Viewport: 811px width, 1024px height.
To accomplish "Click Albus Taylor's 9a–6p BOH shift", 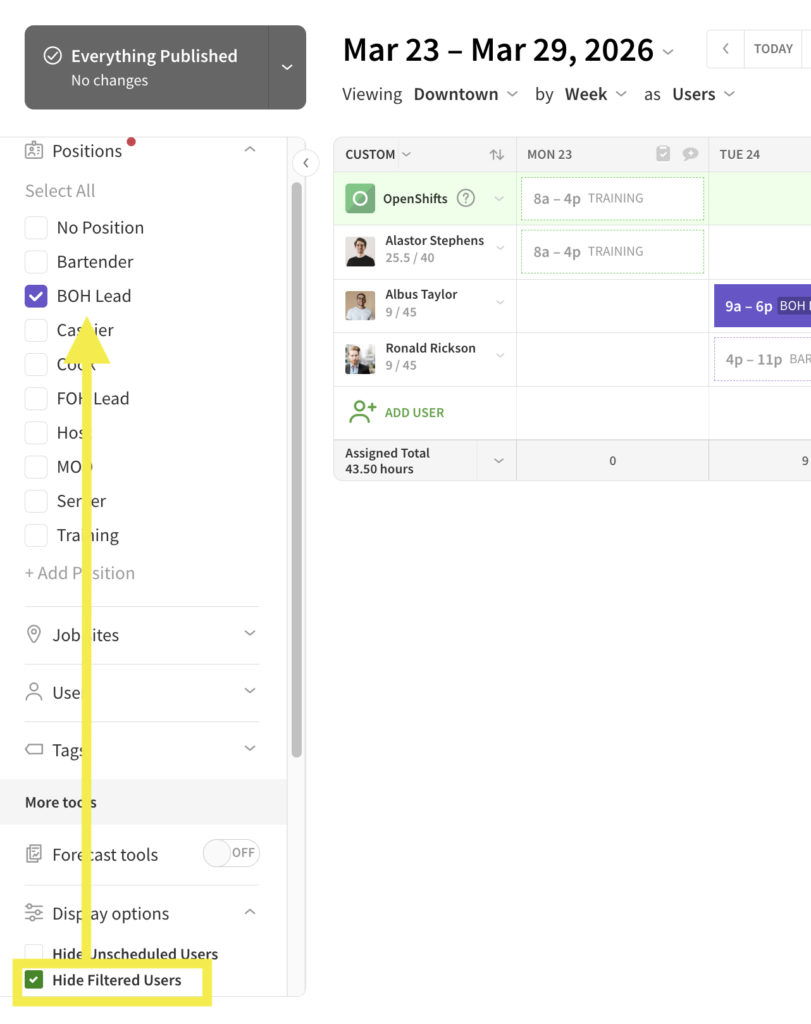I will [x=762, y=306].
